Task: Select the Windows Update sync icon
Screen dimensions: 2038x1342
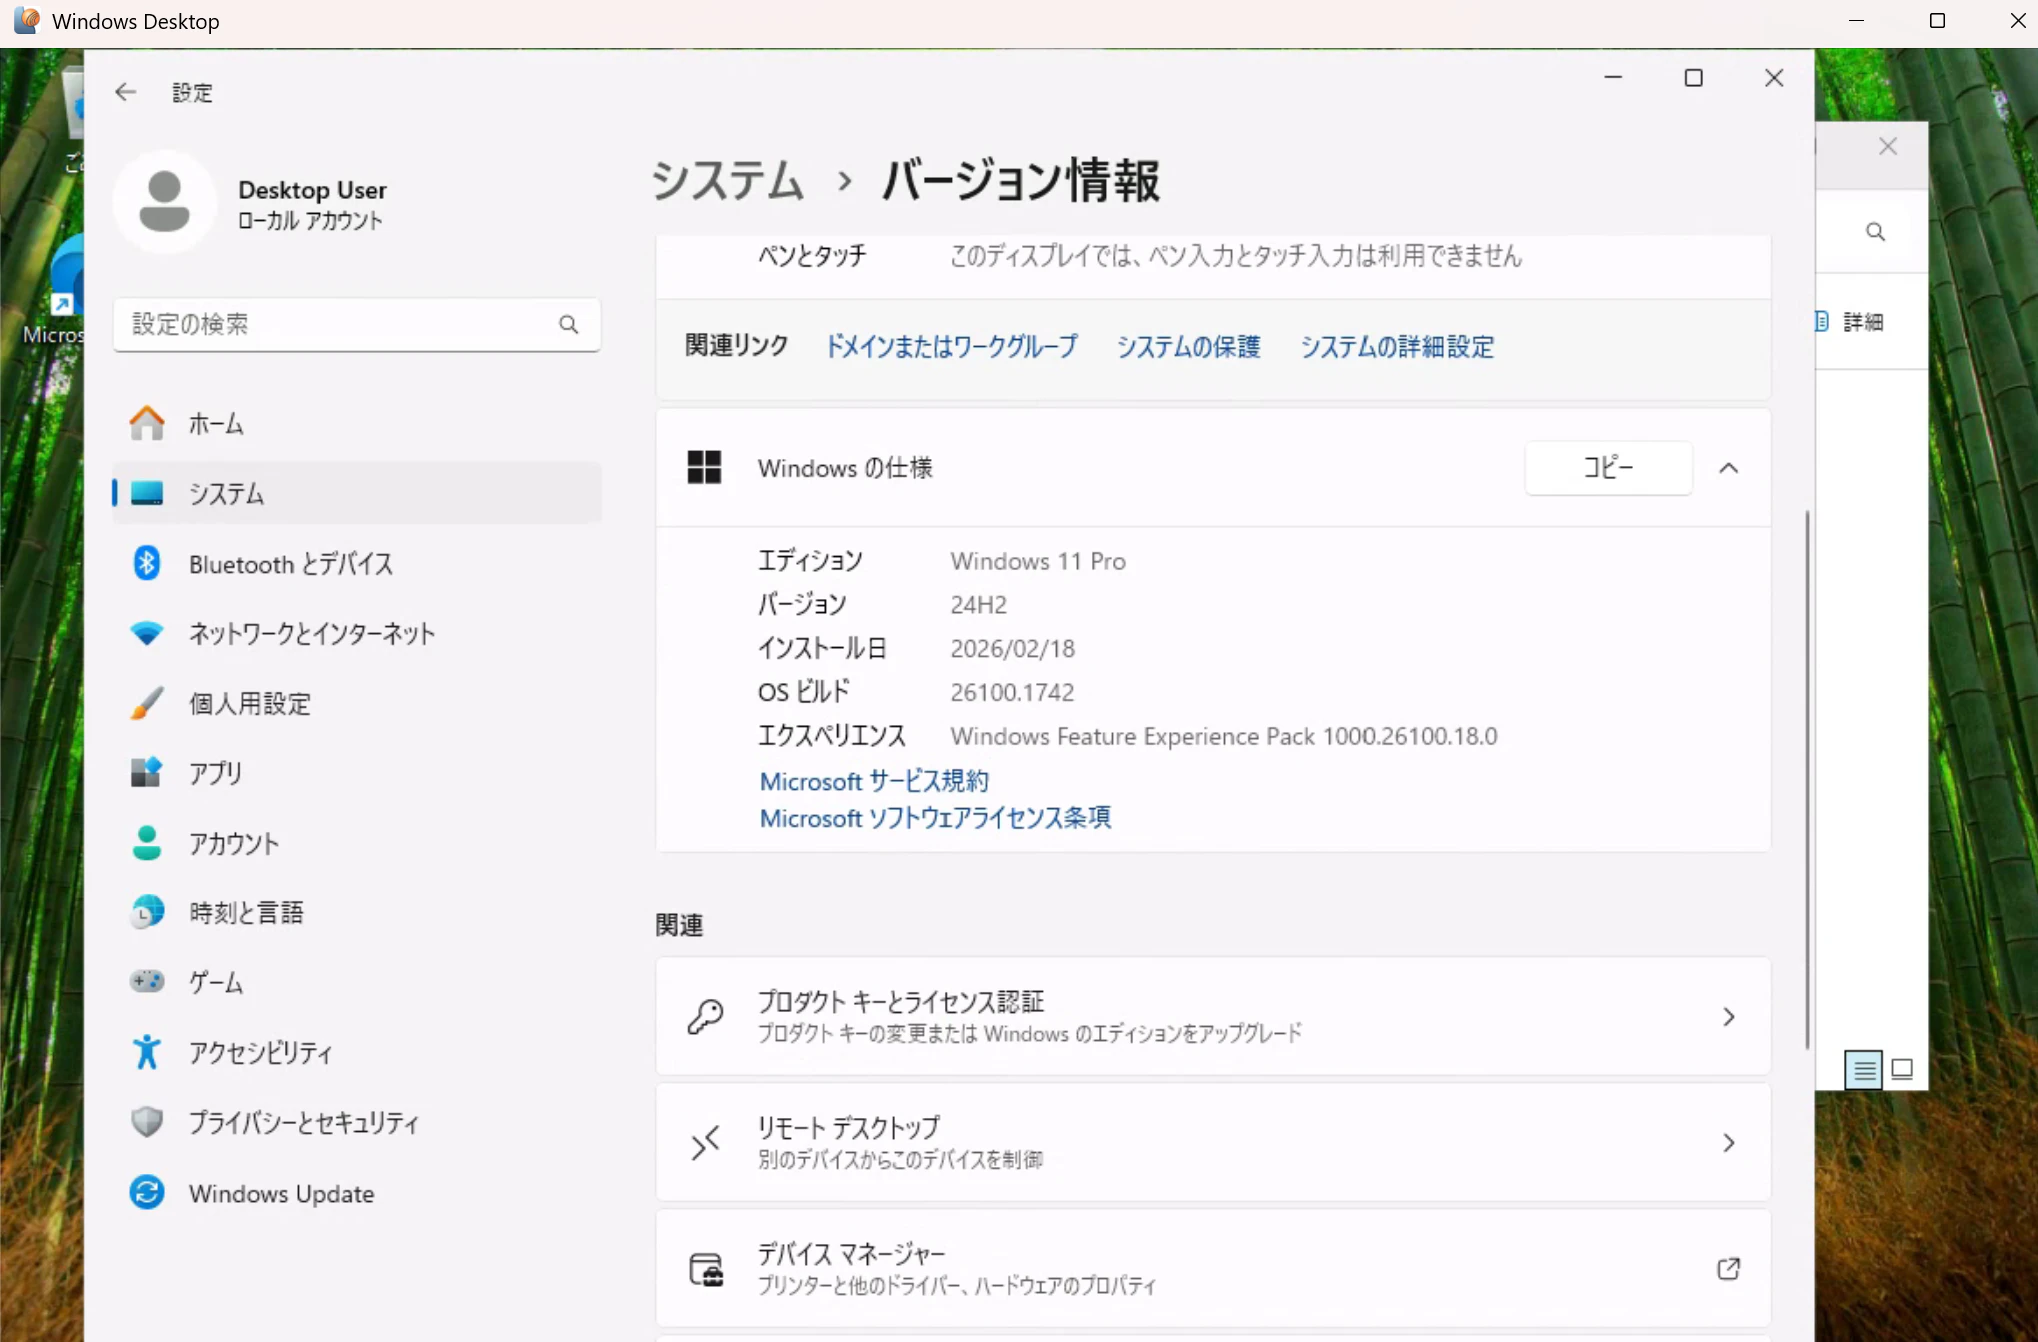Action: click(147, 1192)
